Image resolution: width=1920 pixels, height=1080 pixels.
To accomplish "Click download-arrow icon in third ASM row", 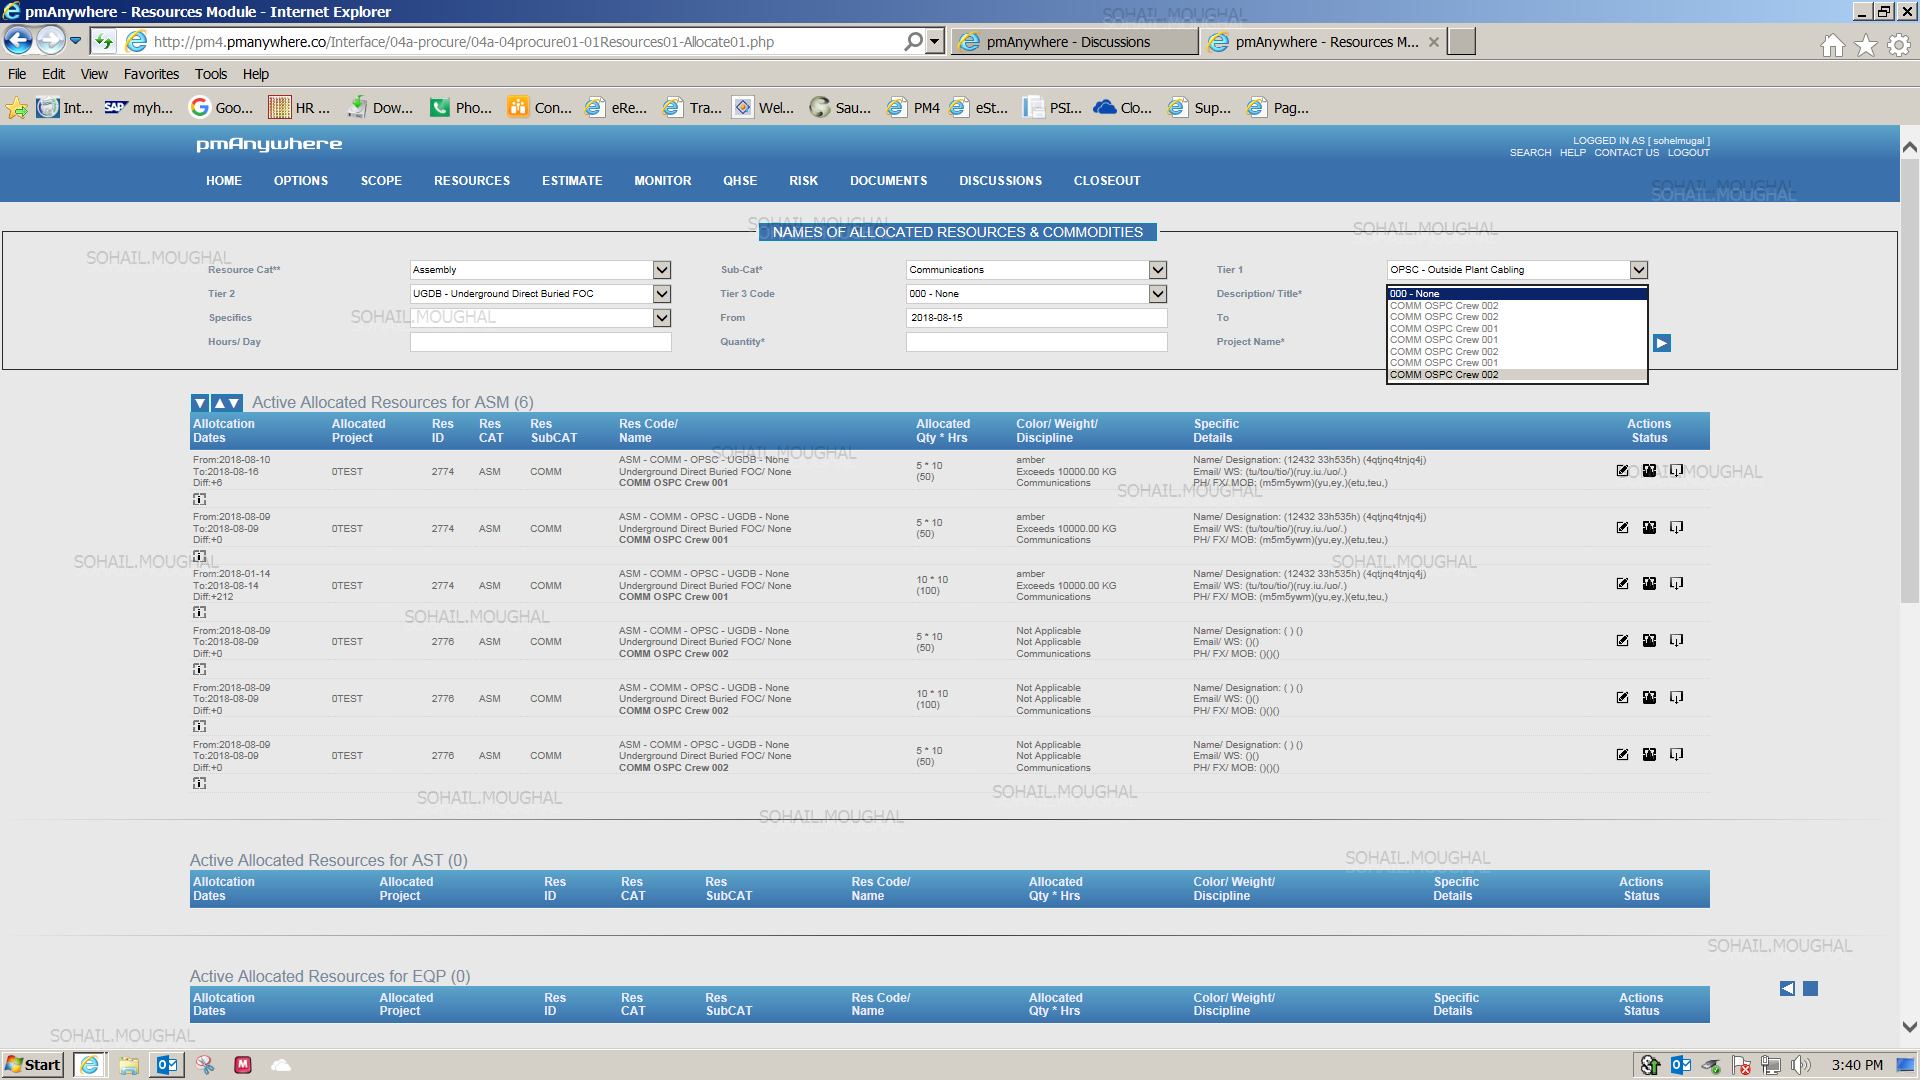I will point(1676,584).
